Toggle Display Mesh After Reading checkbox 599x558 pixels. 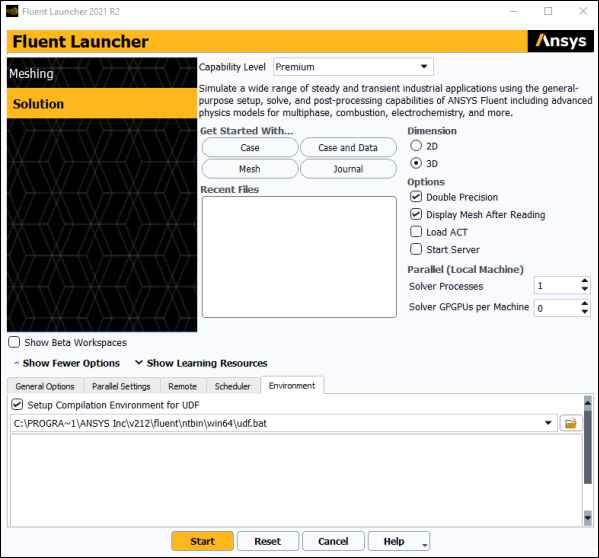[x=416, y=214]
